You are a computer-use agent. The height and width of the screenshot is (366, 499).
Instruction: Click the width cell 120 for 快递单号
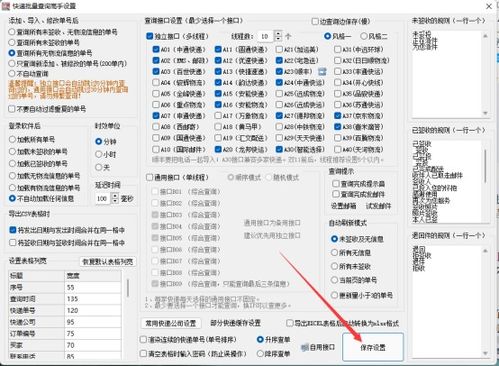pos(93,310)
